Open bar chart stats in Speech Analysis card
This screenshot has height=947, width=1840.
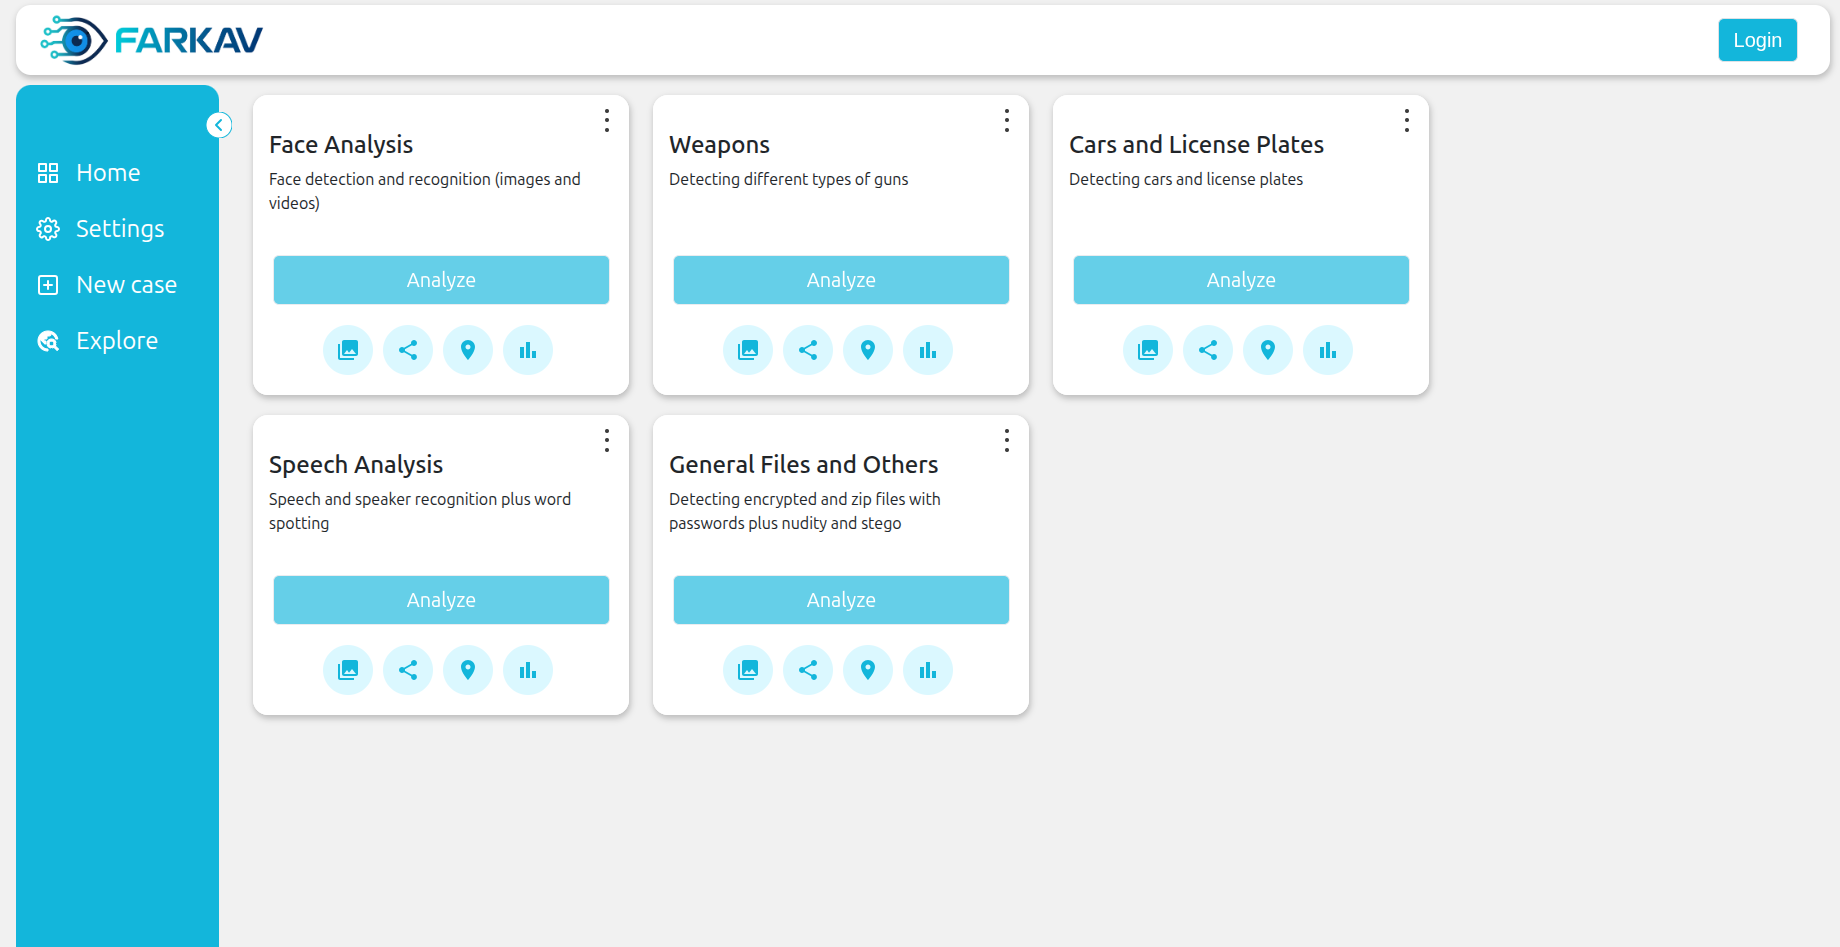pos(528,670)
